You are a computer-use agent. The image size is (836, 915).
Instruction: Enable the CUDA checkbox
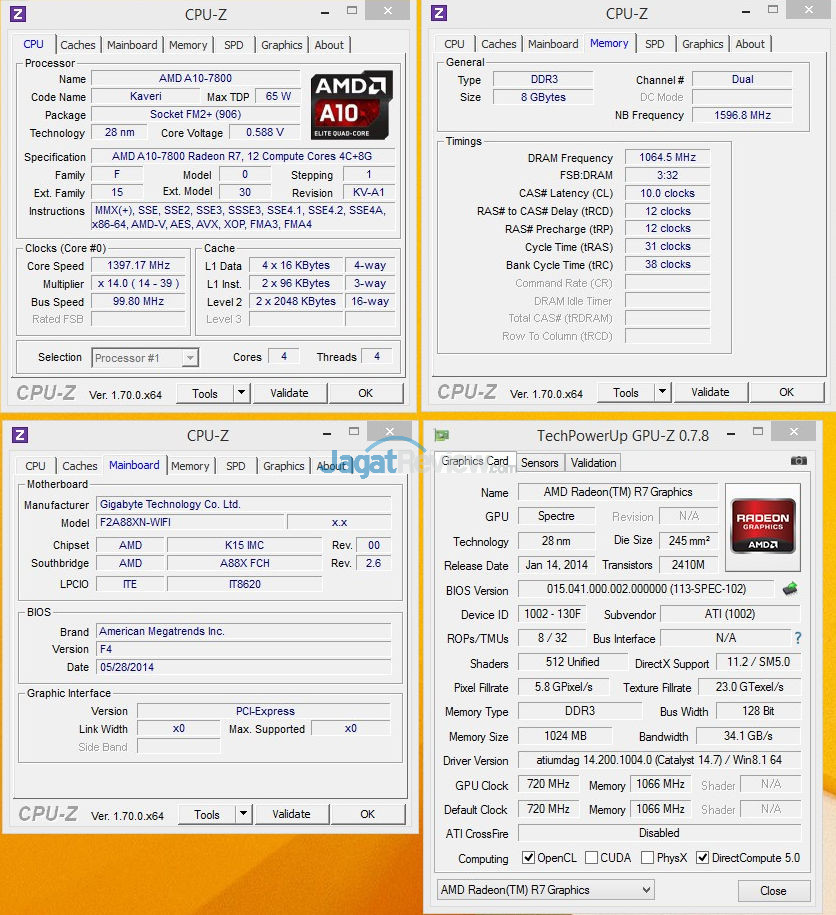(592, 858)
